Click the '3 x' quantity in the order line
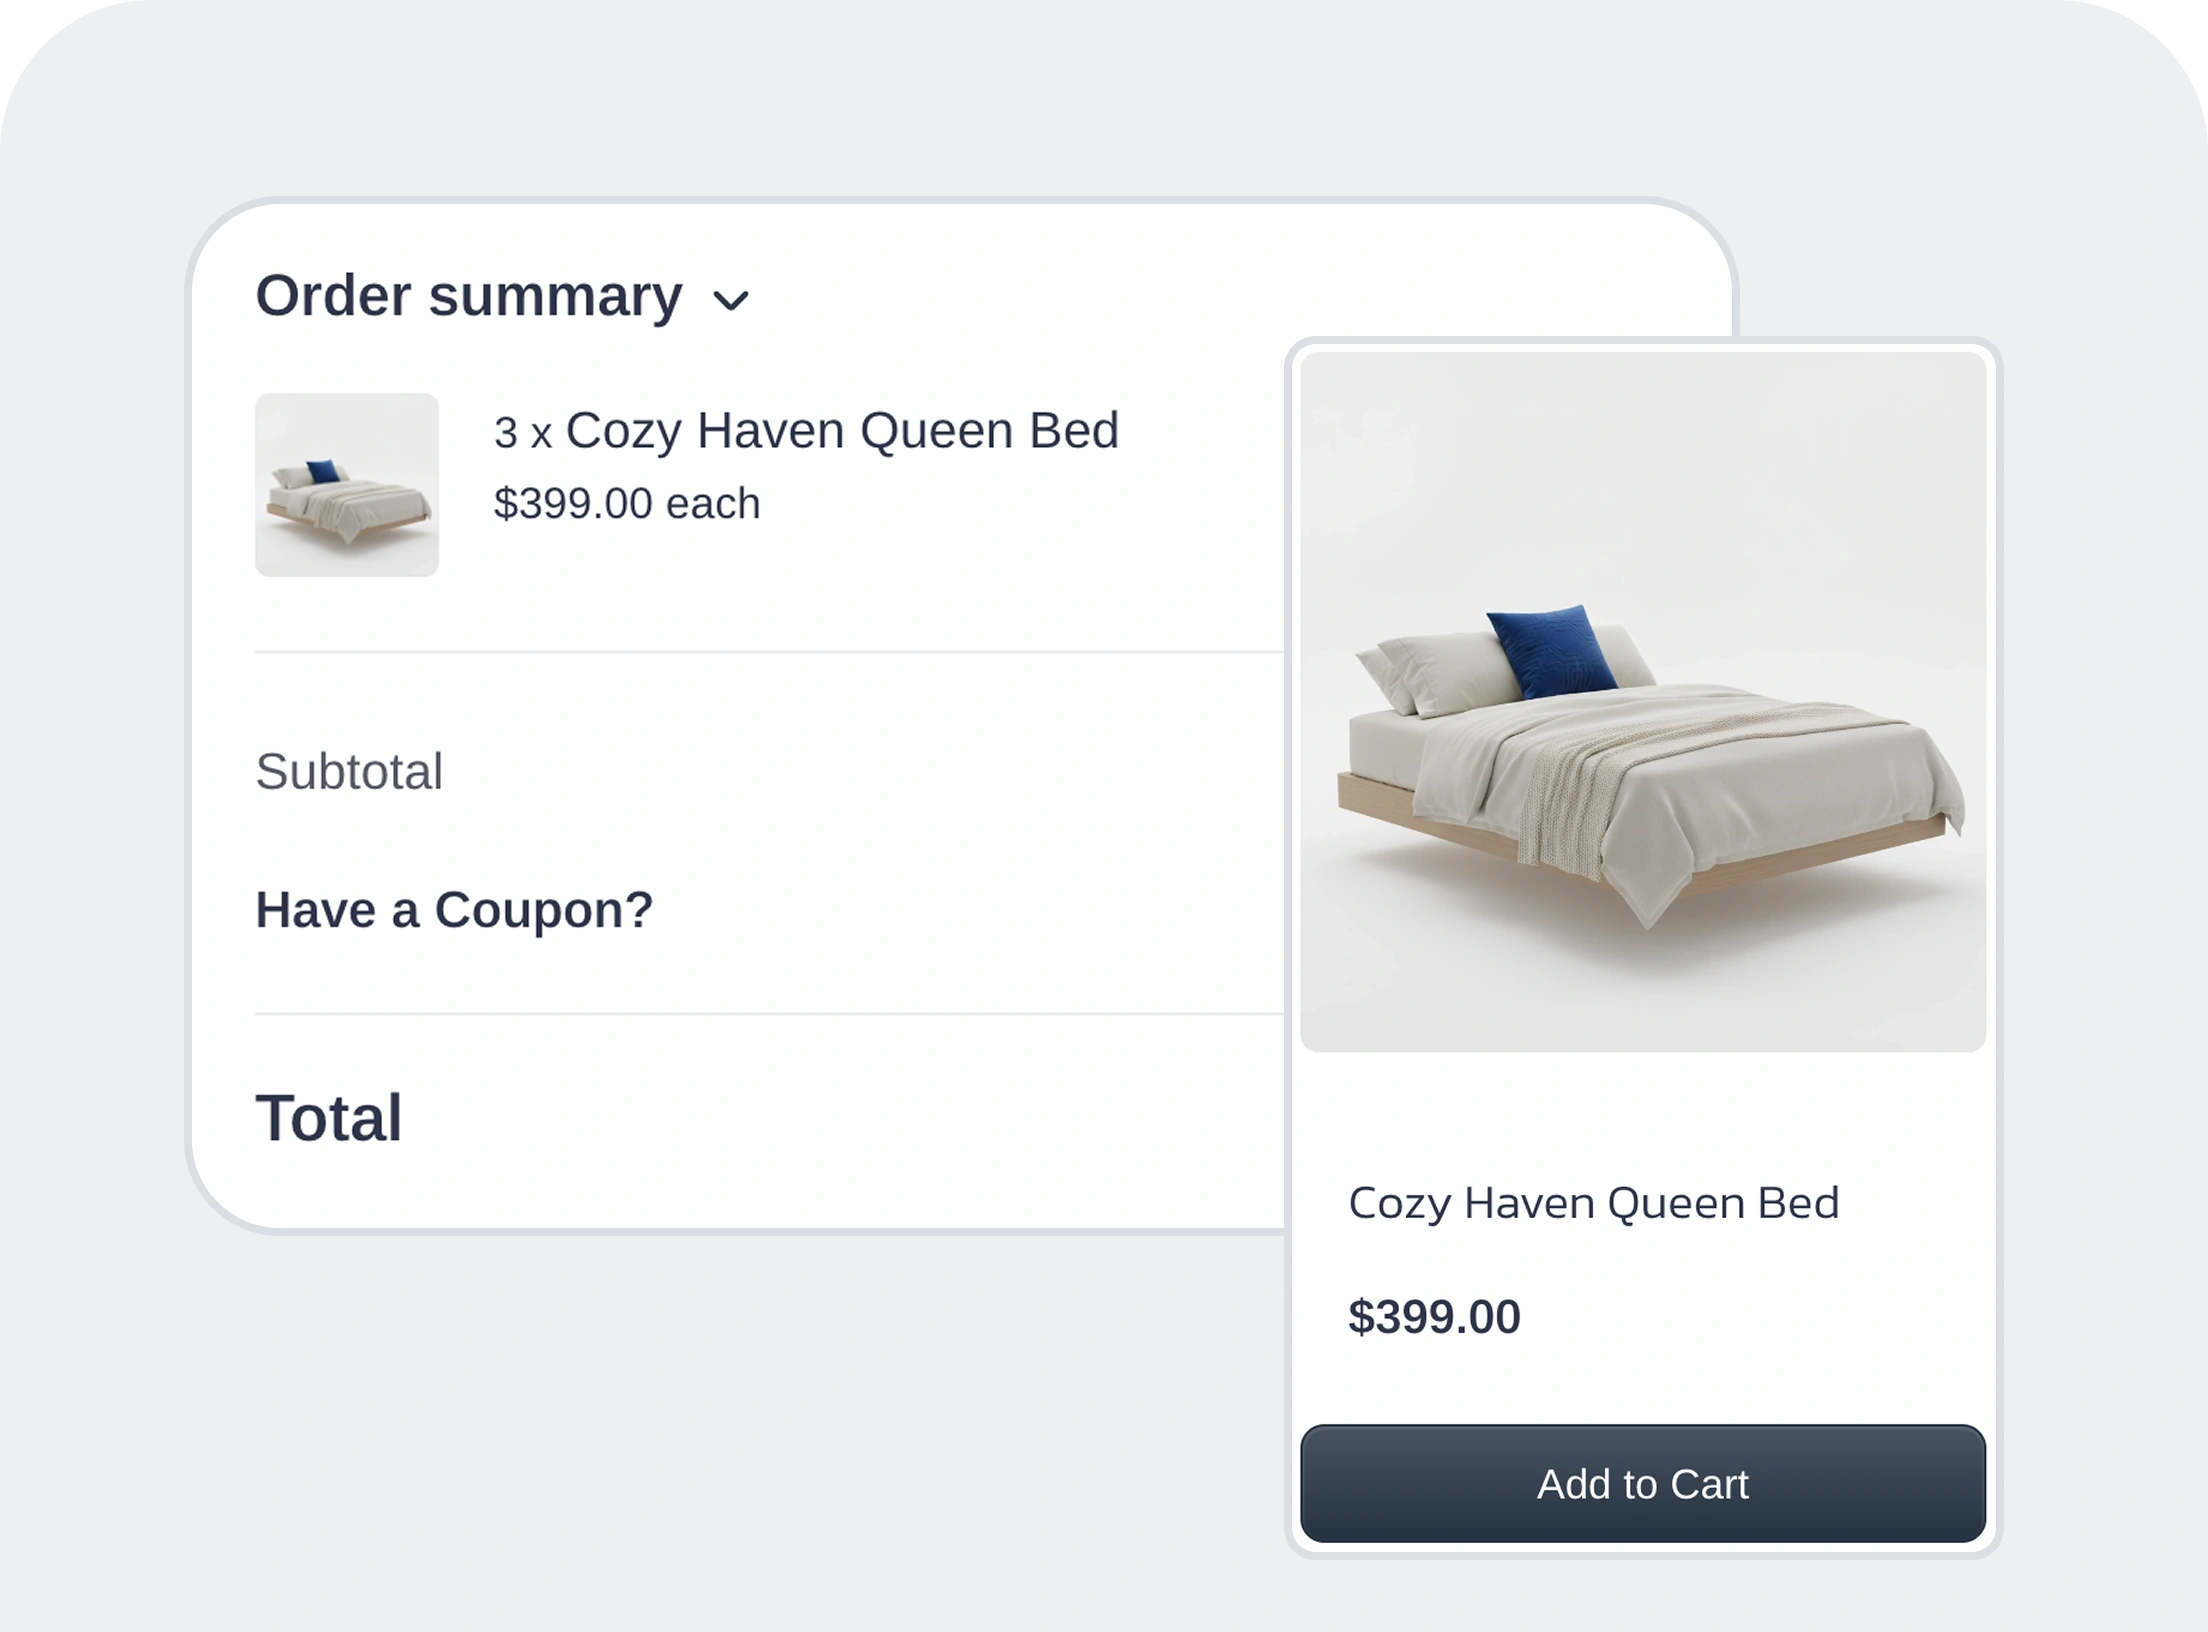This screenshot has width=2208, height=1632. click(x=522, y=433)
